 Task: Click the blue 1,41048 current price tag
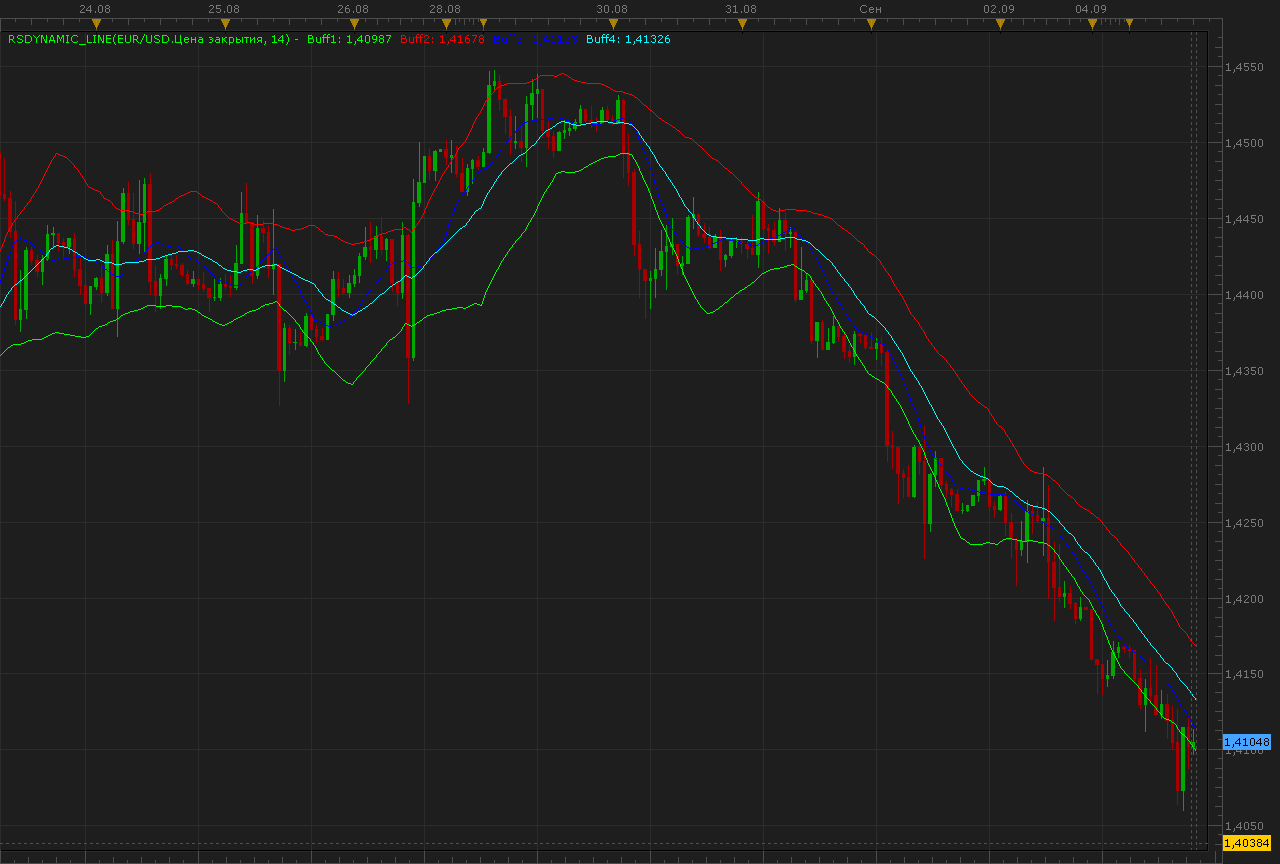pos(1247,742)
